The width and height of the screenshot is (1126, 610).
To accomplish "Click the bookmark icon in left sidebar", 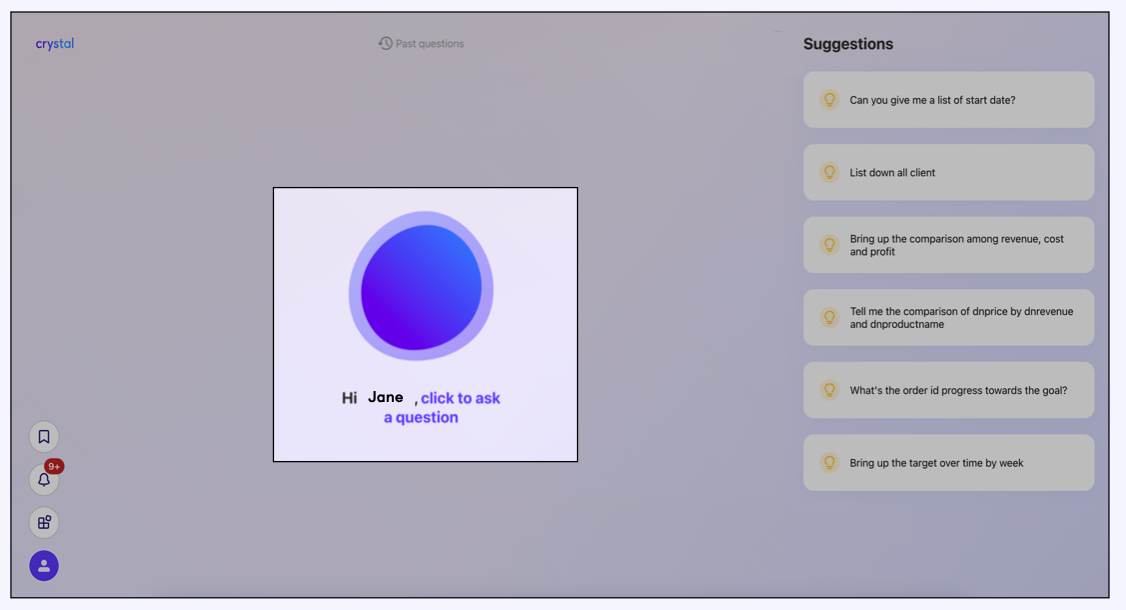I will [44, 437].
